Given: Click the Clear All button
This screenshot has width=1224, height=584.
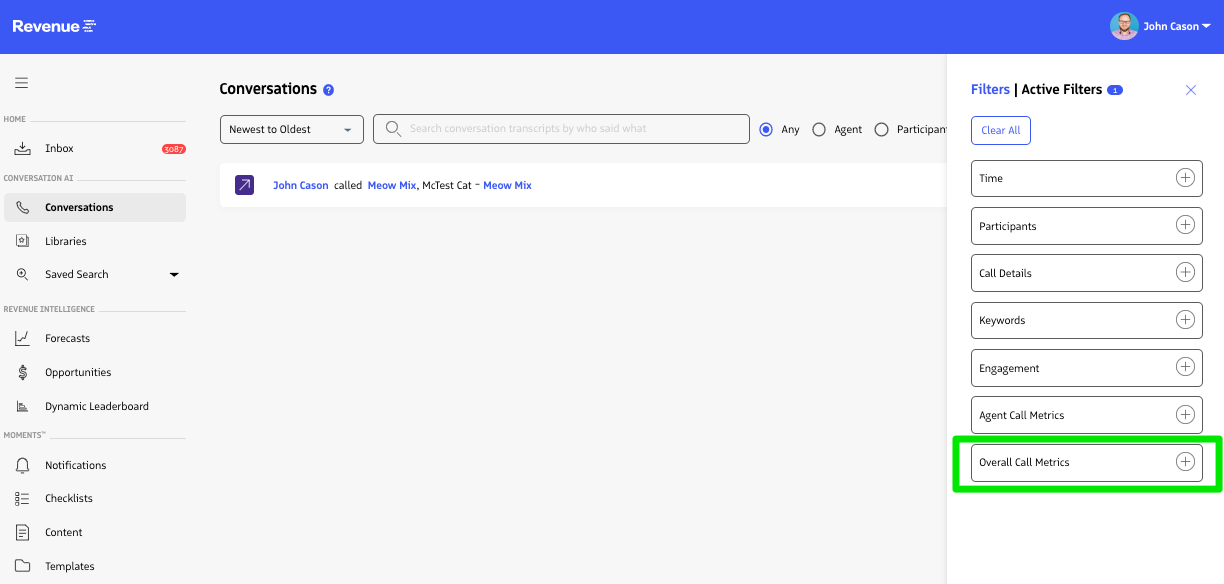Looking at the screenshot, I should coord(1000,130).
